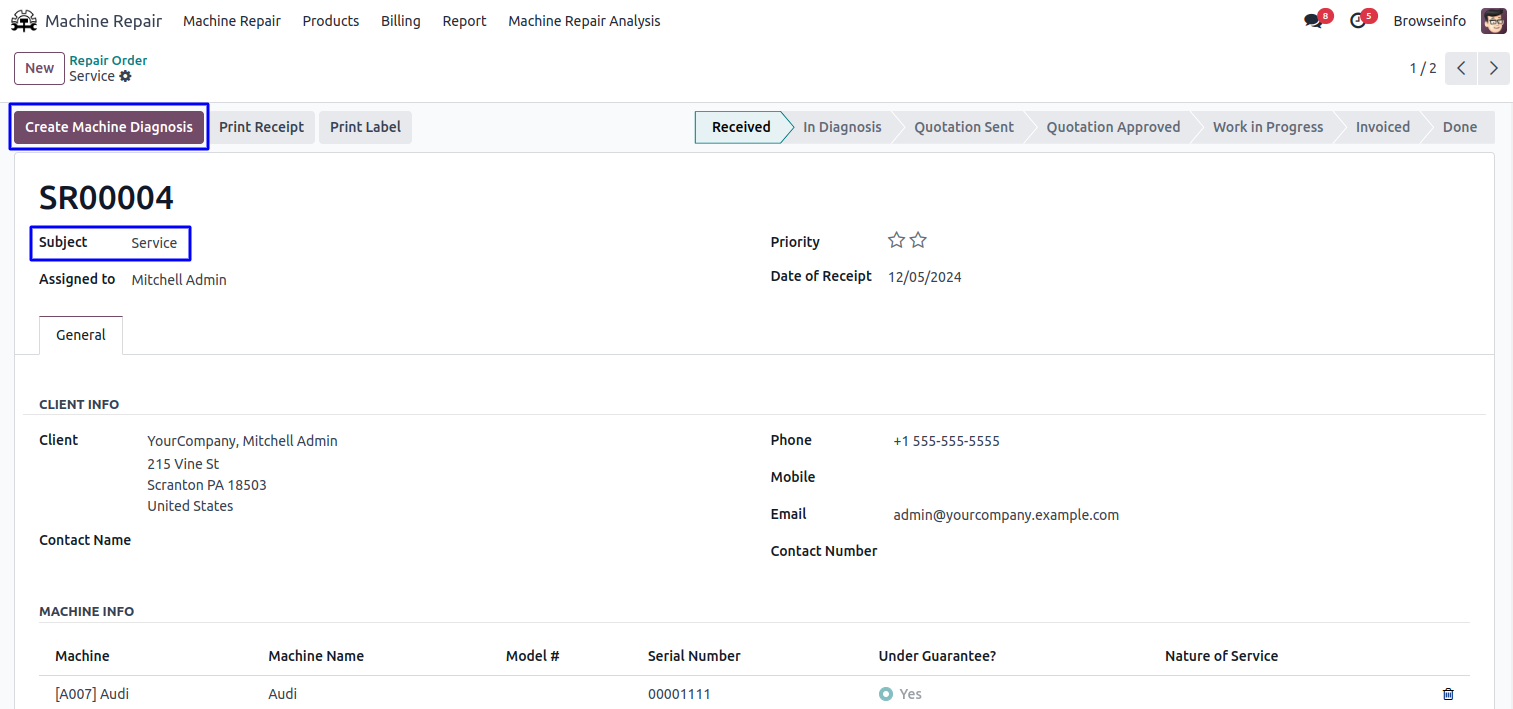This screenshot has height=709, width=1513.
Task: Open the chat messages icon
Action: pyautogui.click(x=1313, y=21)
